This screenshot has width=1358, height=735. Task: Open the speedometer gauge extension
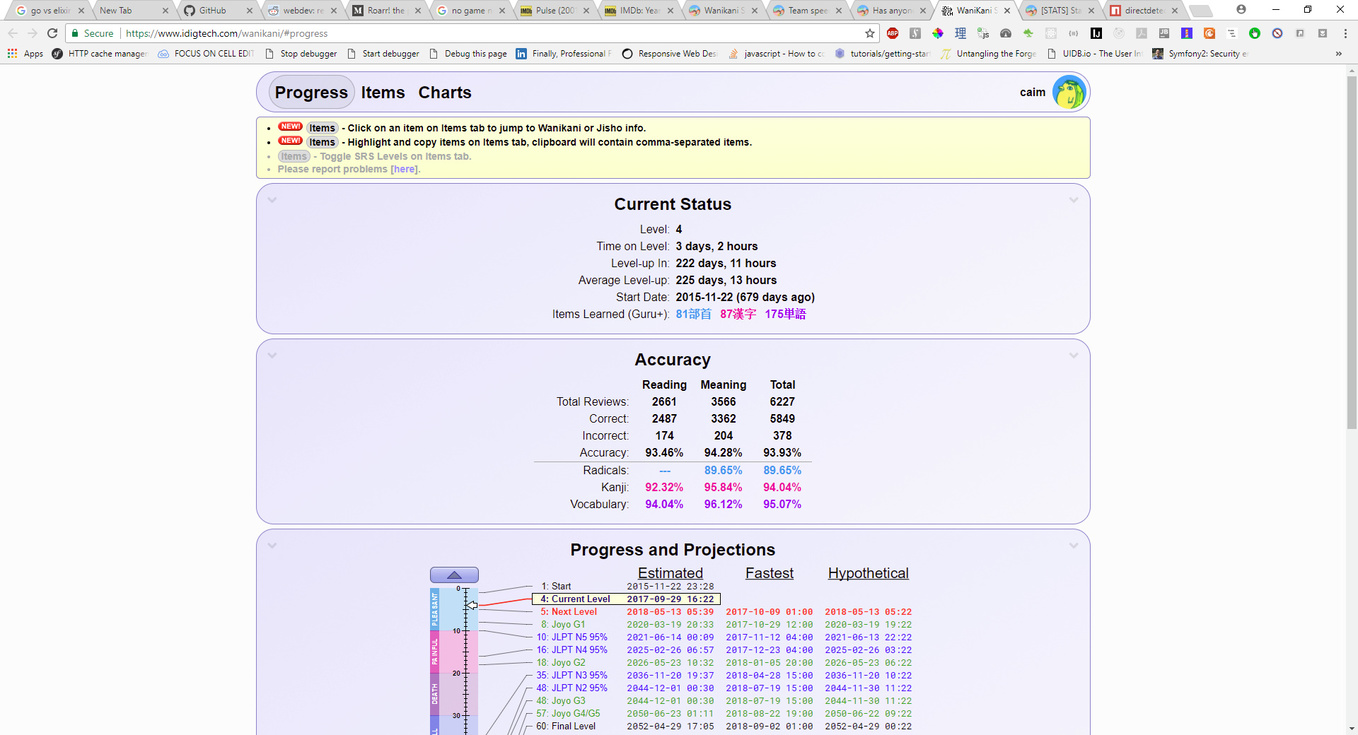1006,33
